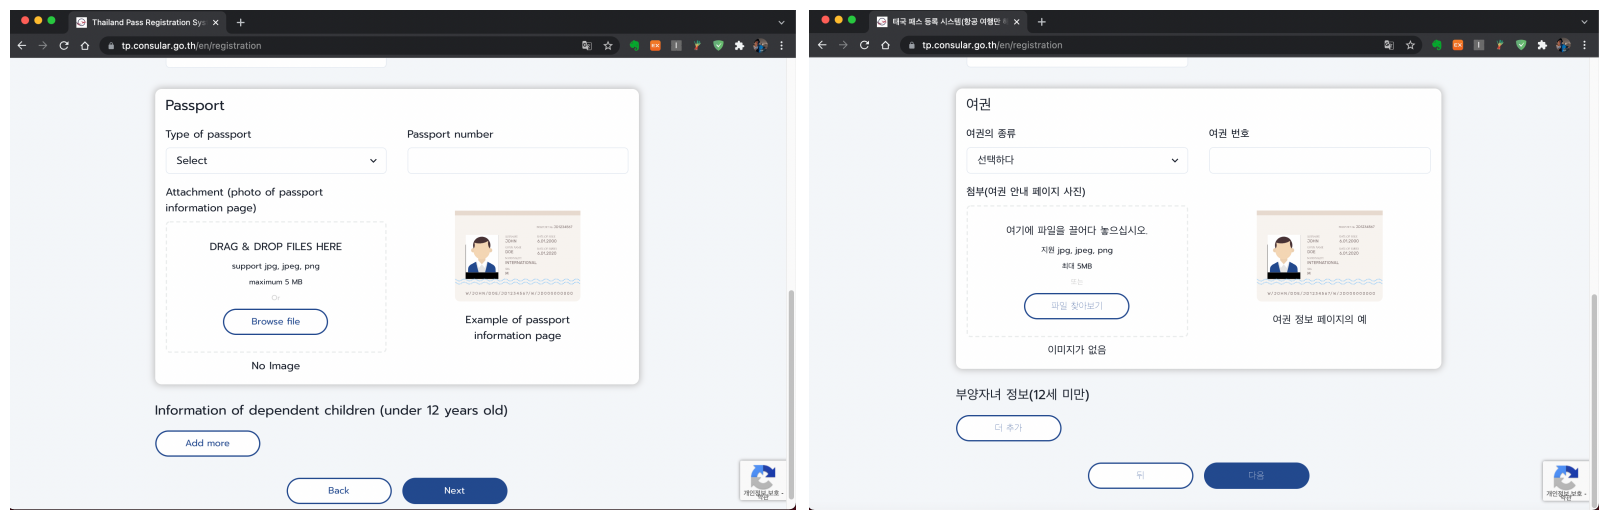This screenshot has height=520, width=1609.
Task: Click the '이미지가 없음' text
Action: point(1077,350)
